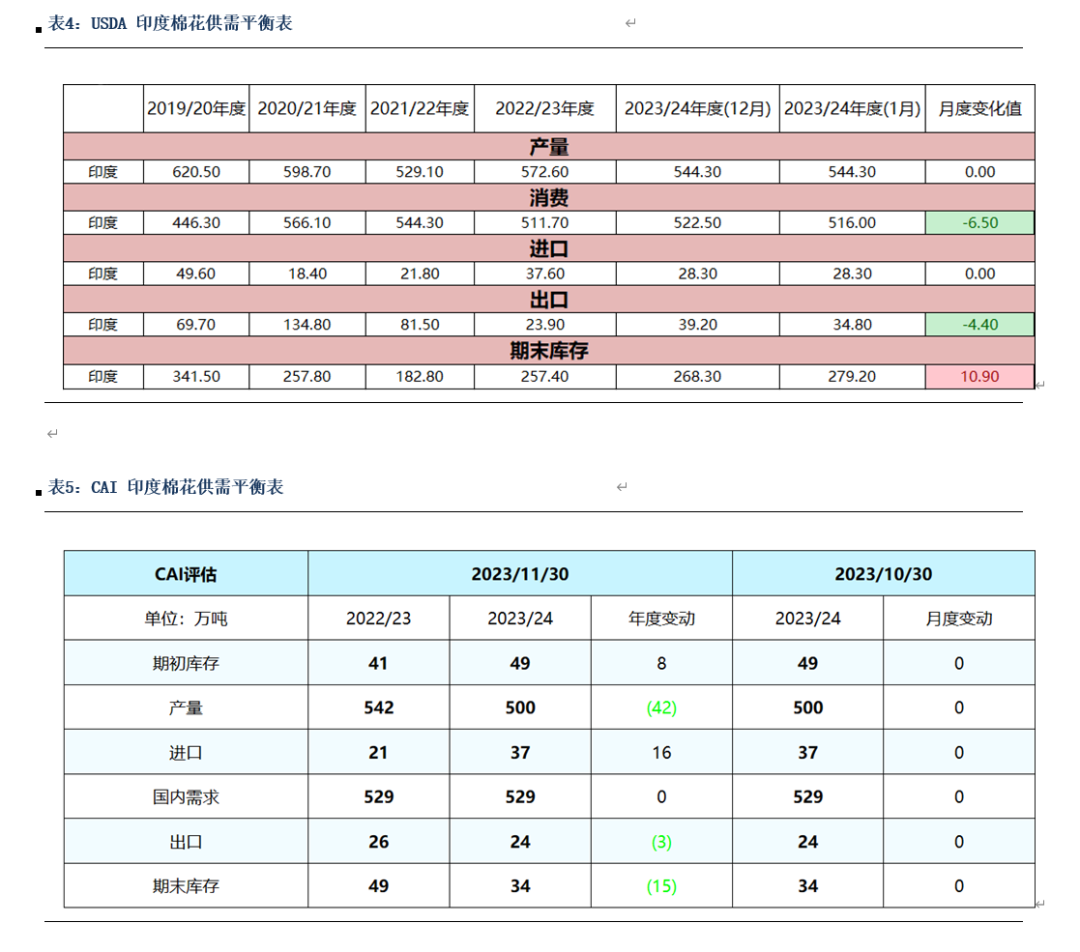Click the export value 134.80
The image size is (1080, 952).
[307, 324]
